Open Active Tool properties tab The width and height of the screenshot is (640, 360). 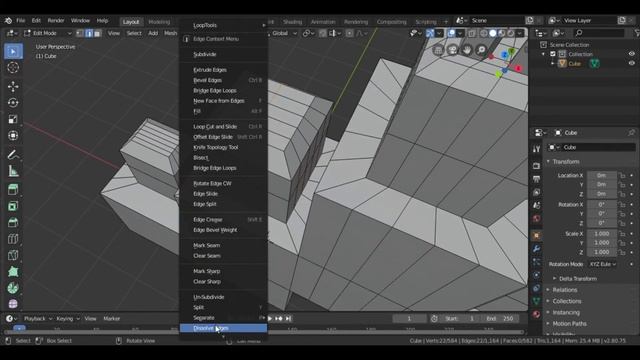click(x=536, y=149)
